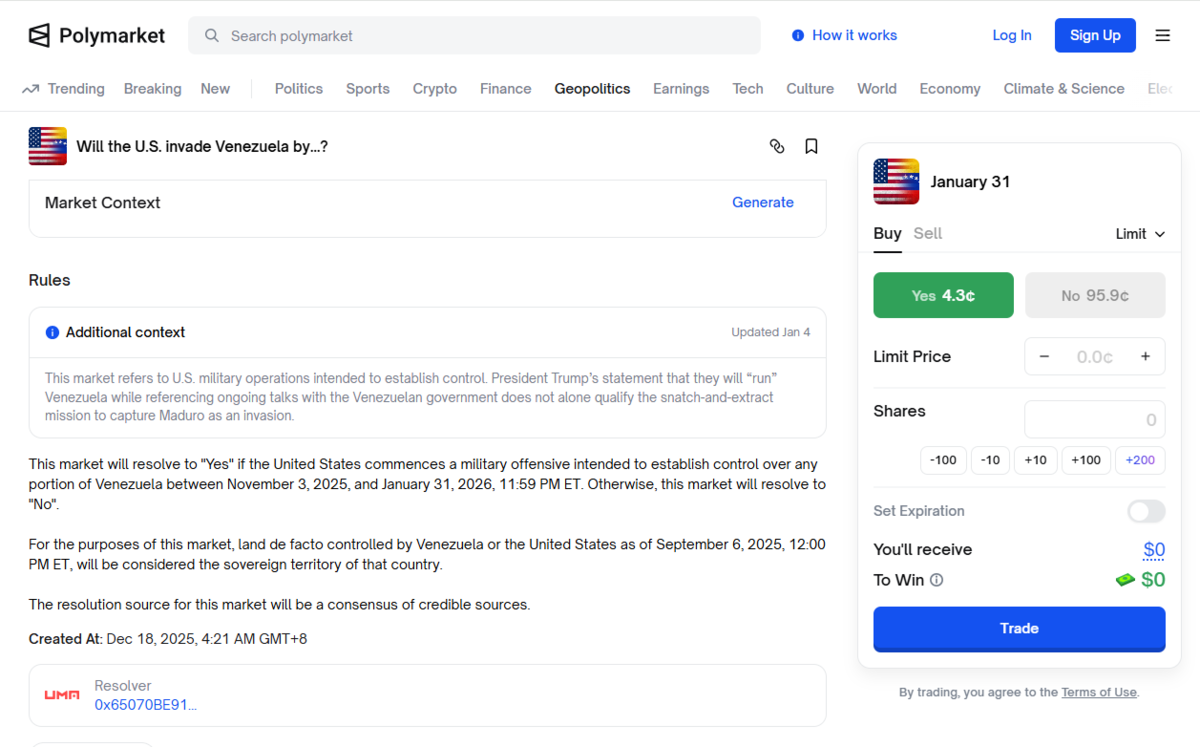Click the Shares input field
The image size is (1200, 747).
click(1095, 418)
